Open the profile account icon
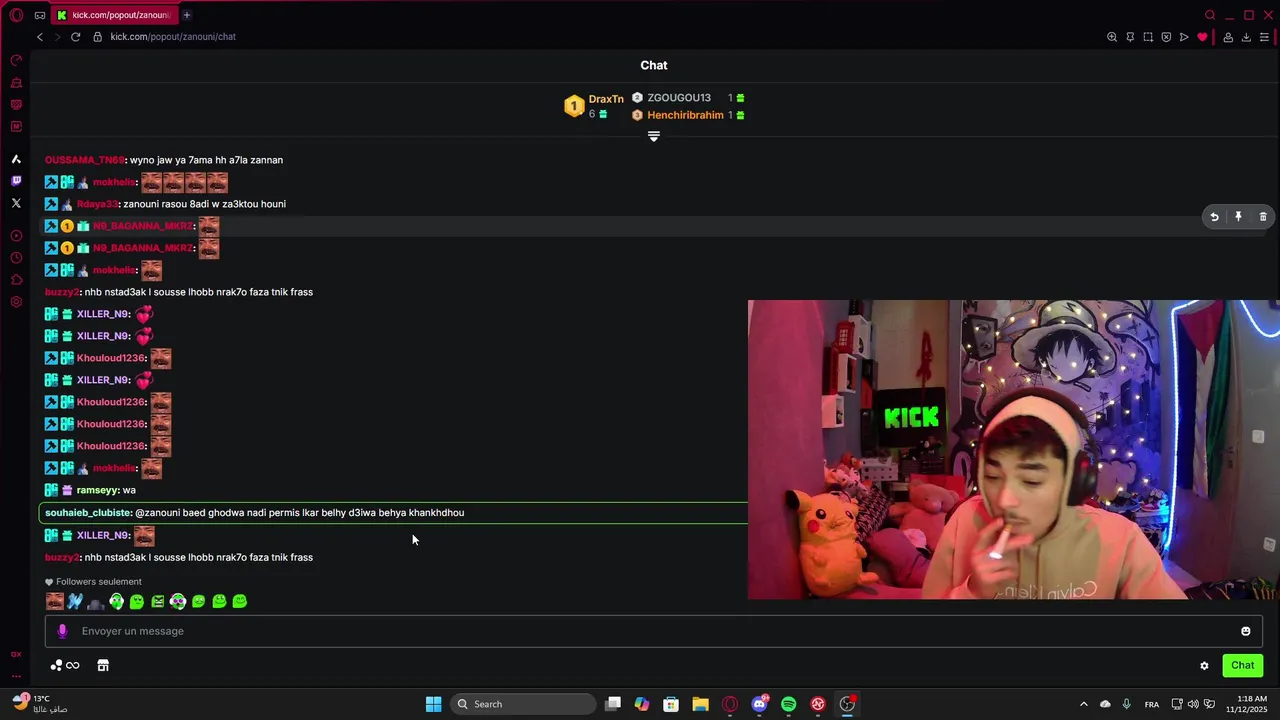 coord(1228,37)
